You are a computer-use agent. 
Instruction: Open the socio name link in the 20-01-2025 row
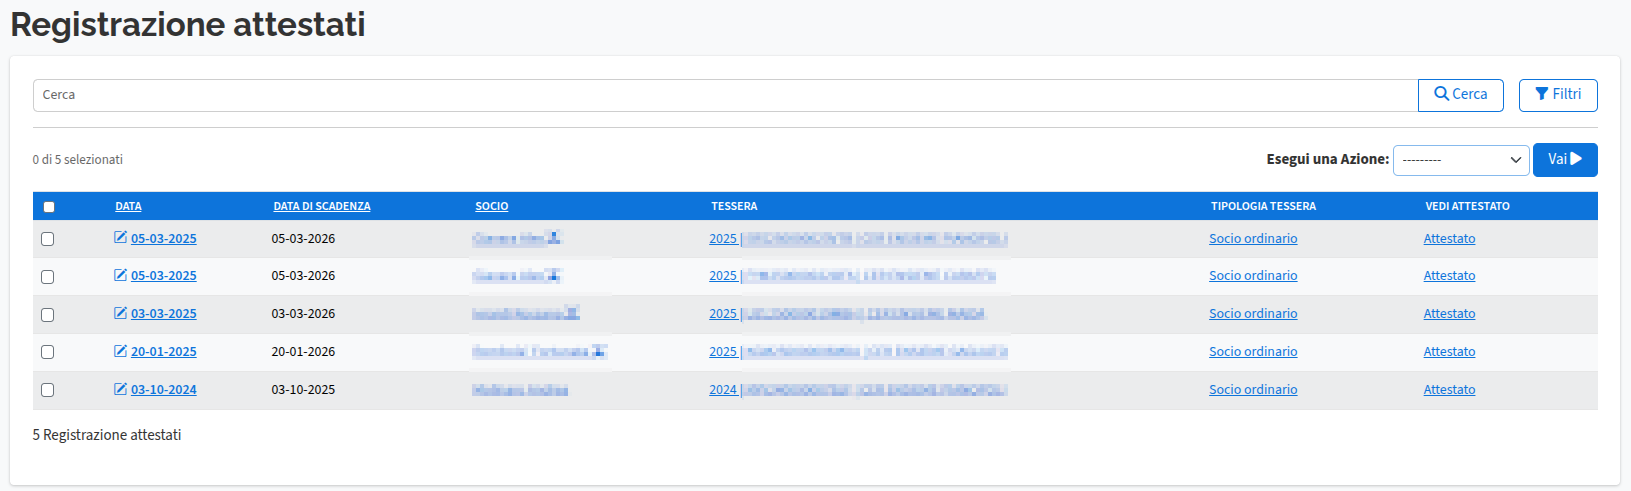coord(530,351)
